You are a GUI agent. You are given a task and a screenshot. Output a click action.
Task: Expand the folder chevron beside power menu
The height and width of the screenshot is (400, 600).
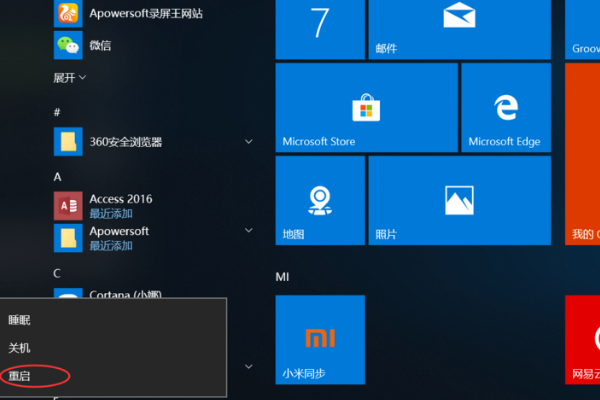(249, 367)
